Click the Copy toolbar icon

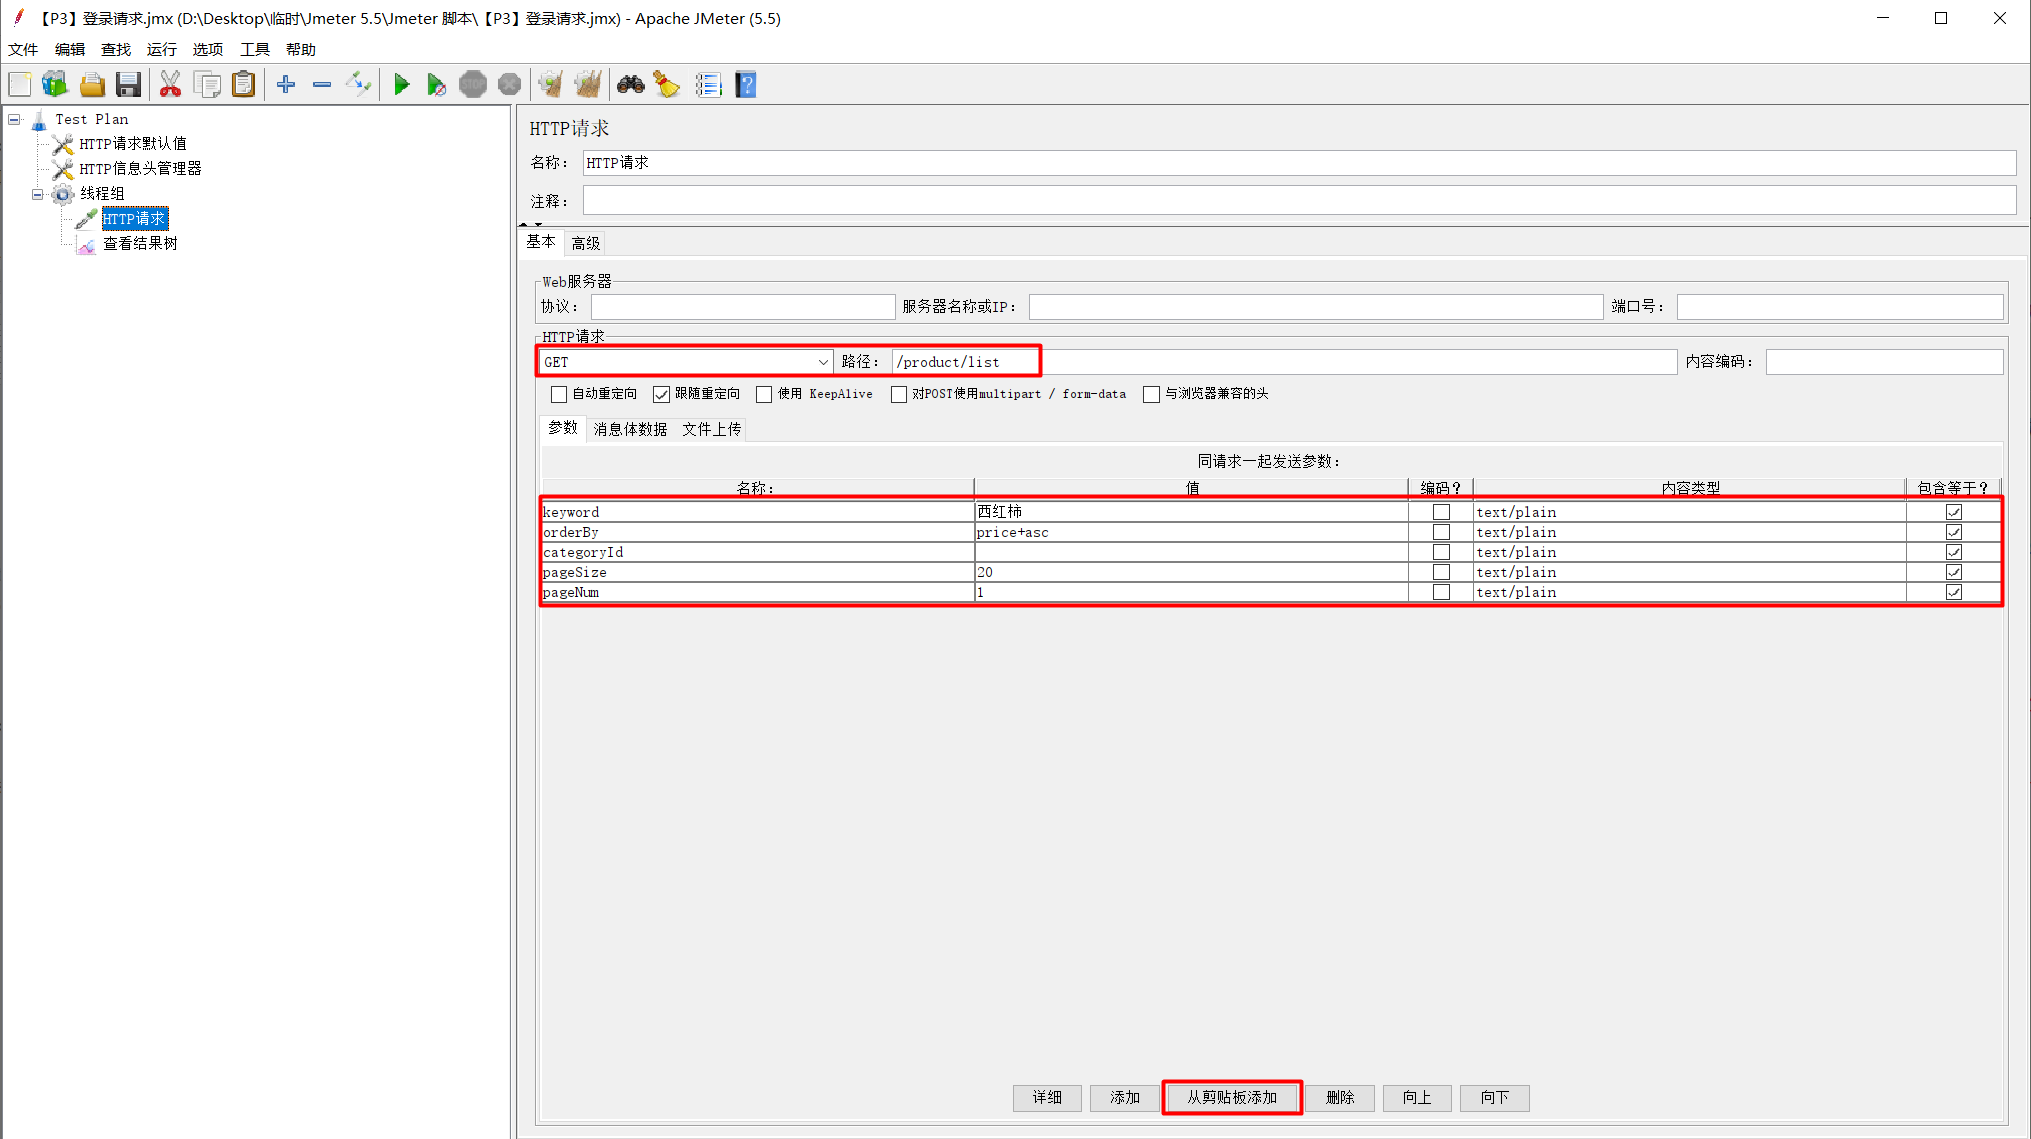click(x=207, y=85)
